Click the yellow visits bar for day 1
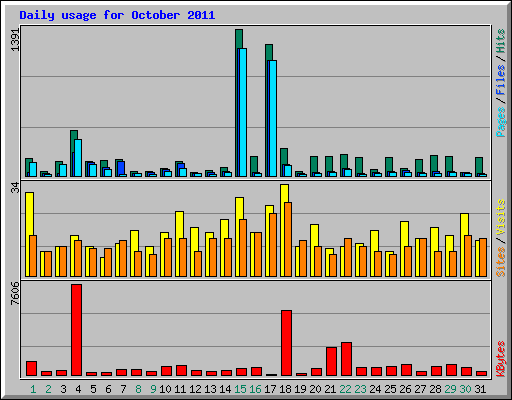Viewport: 512px width, 400px height. 28,213
